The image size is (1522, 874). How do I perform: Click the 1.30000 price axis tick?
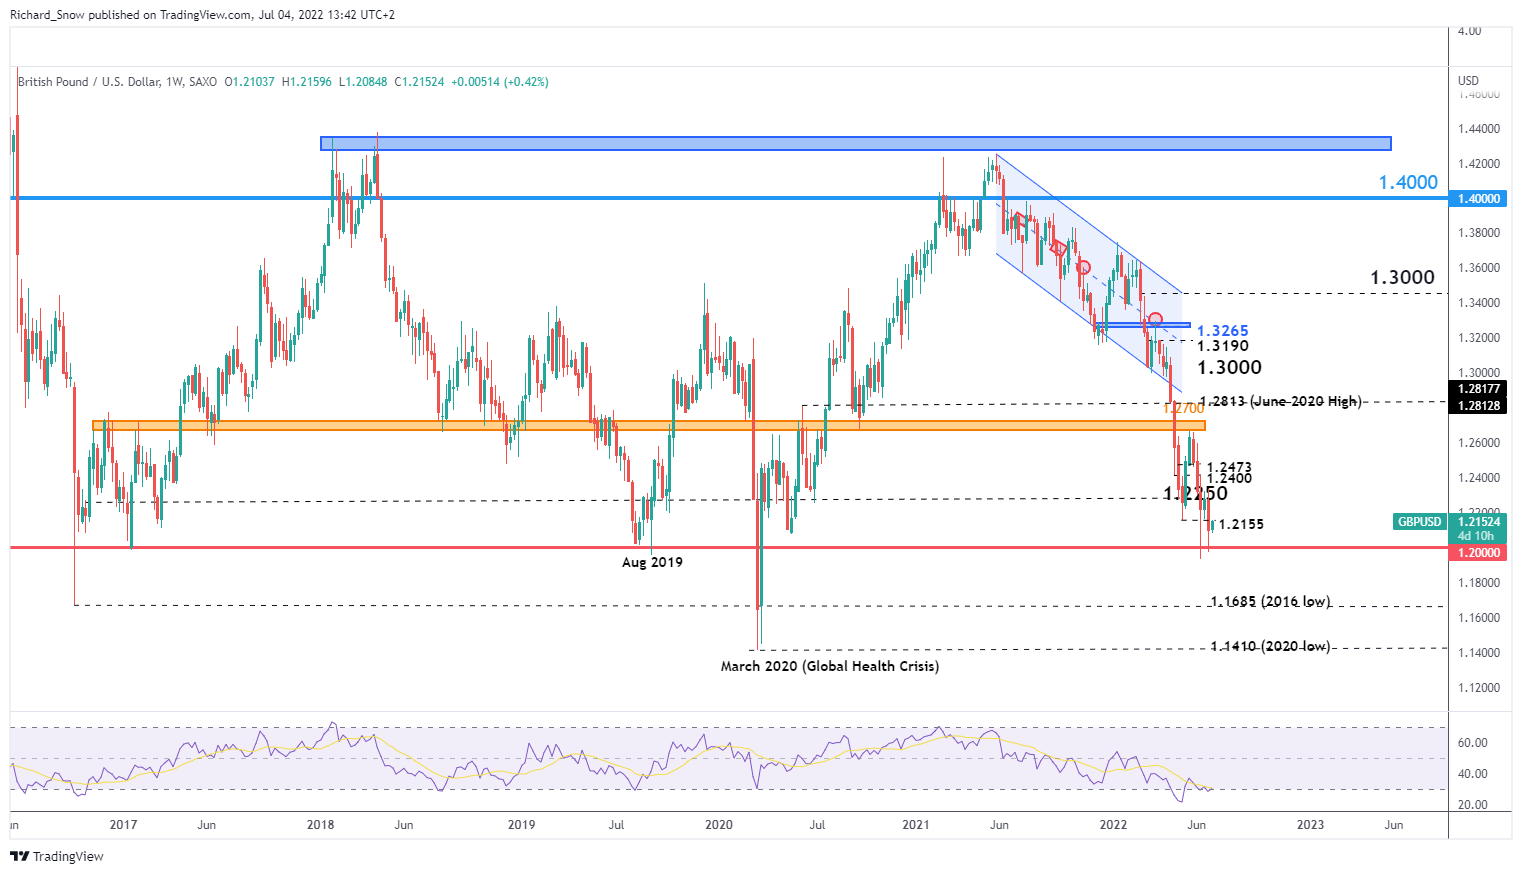coord(1478,373)
